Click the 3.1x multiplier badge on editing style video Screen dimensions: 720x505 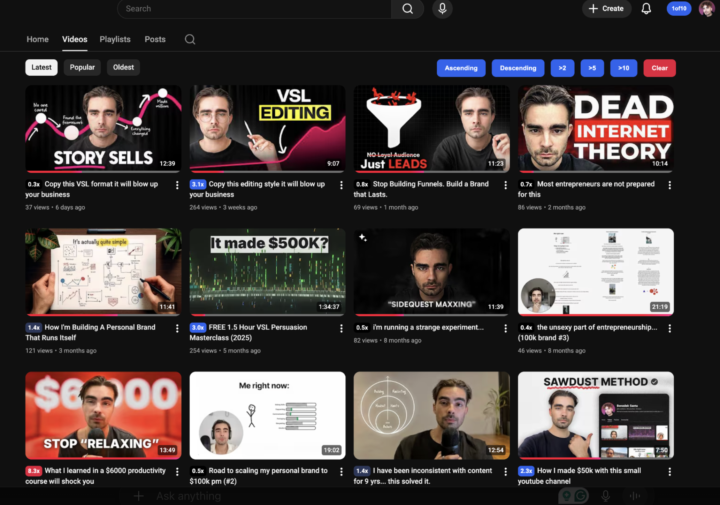click(198, 184)
